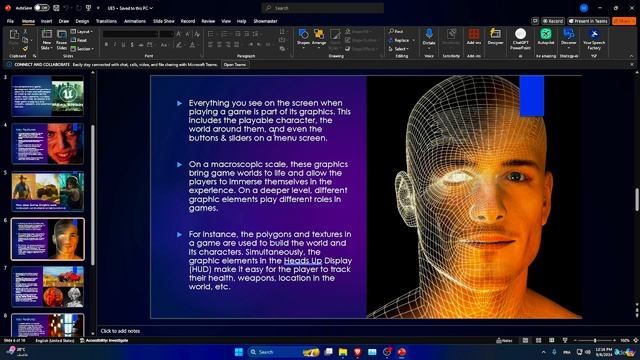Increase font size with the larger A
640x360 pixels.
[x=179, y=34]
